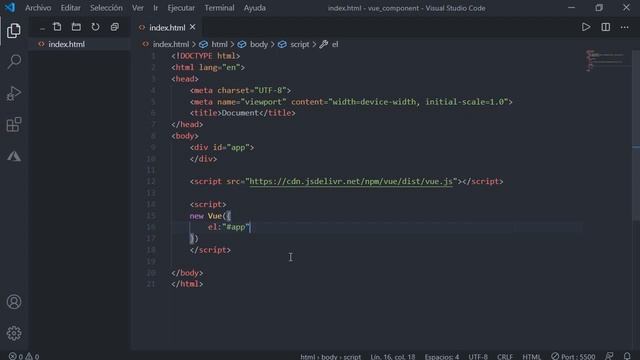The height and width of the screenshot is (360, 640).
Task: Change the CRLF end of line sequence
Action: tap(505, 356)
